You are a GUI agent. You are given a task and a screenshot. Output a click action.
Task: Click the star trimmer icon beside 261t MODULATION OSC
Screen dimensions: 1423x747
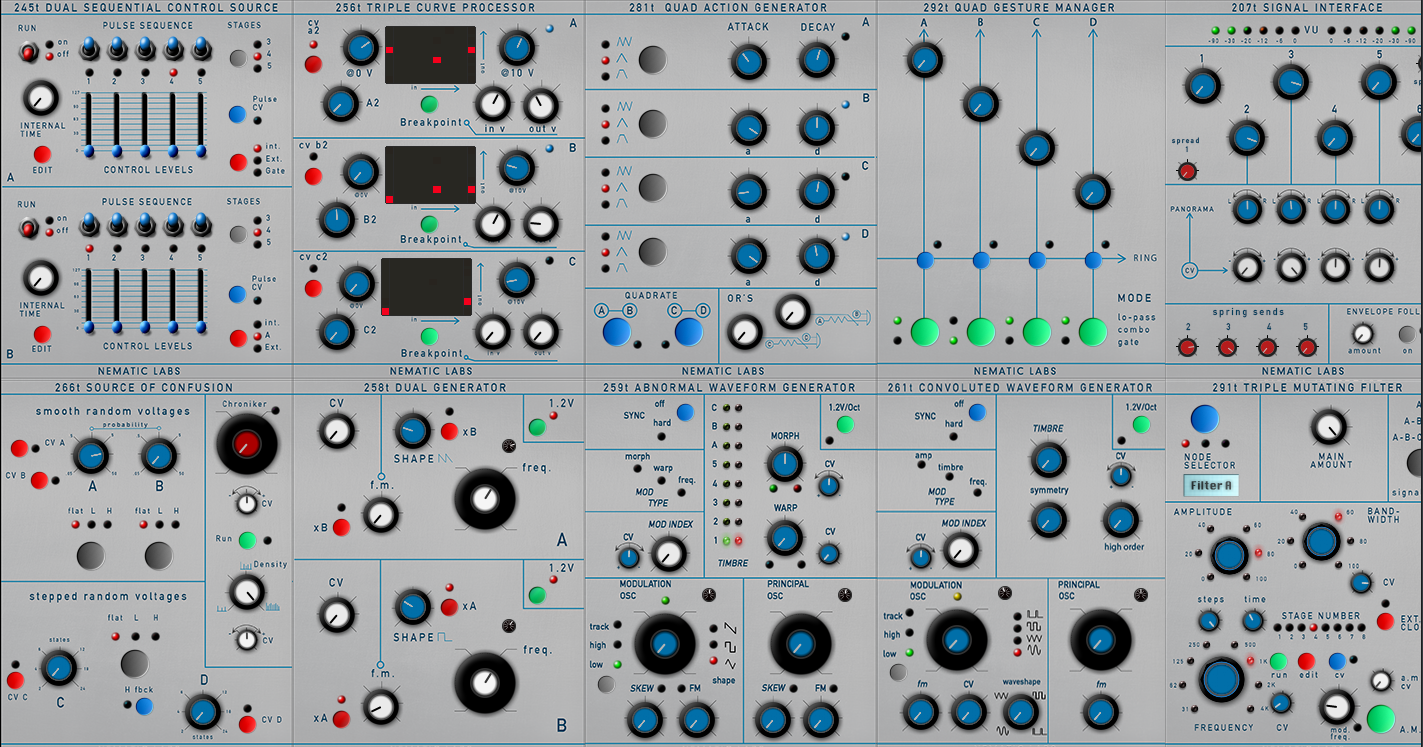pos(1005,593)
